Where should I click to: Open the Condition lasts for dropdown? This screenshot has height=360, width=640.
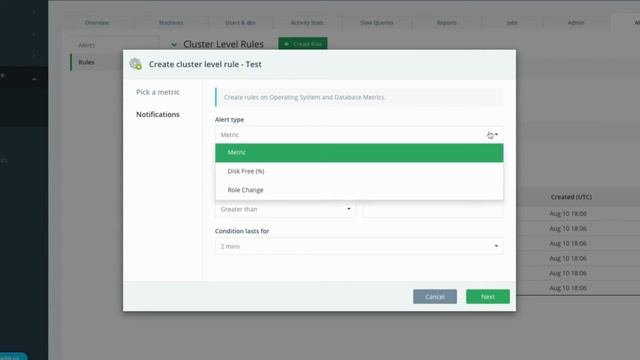point(359,246)
